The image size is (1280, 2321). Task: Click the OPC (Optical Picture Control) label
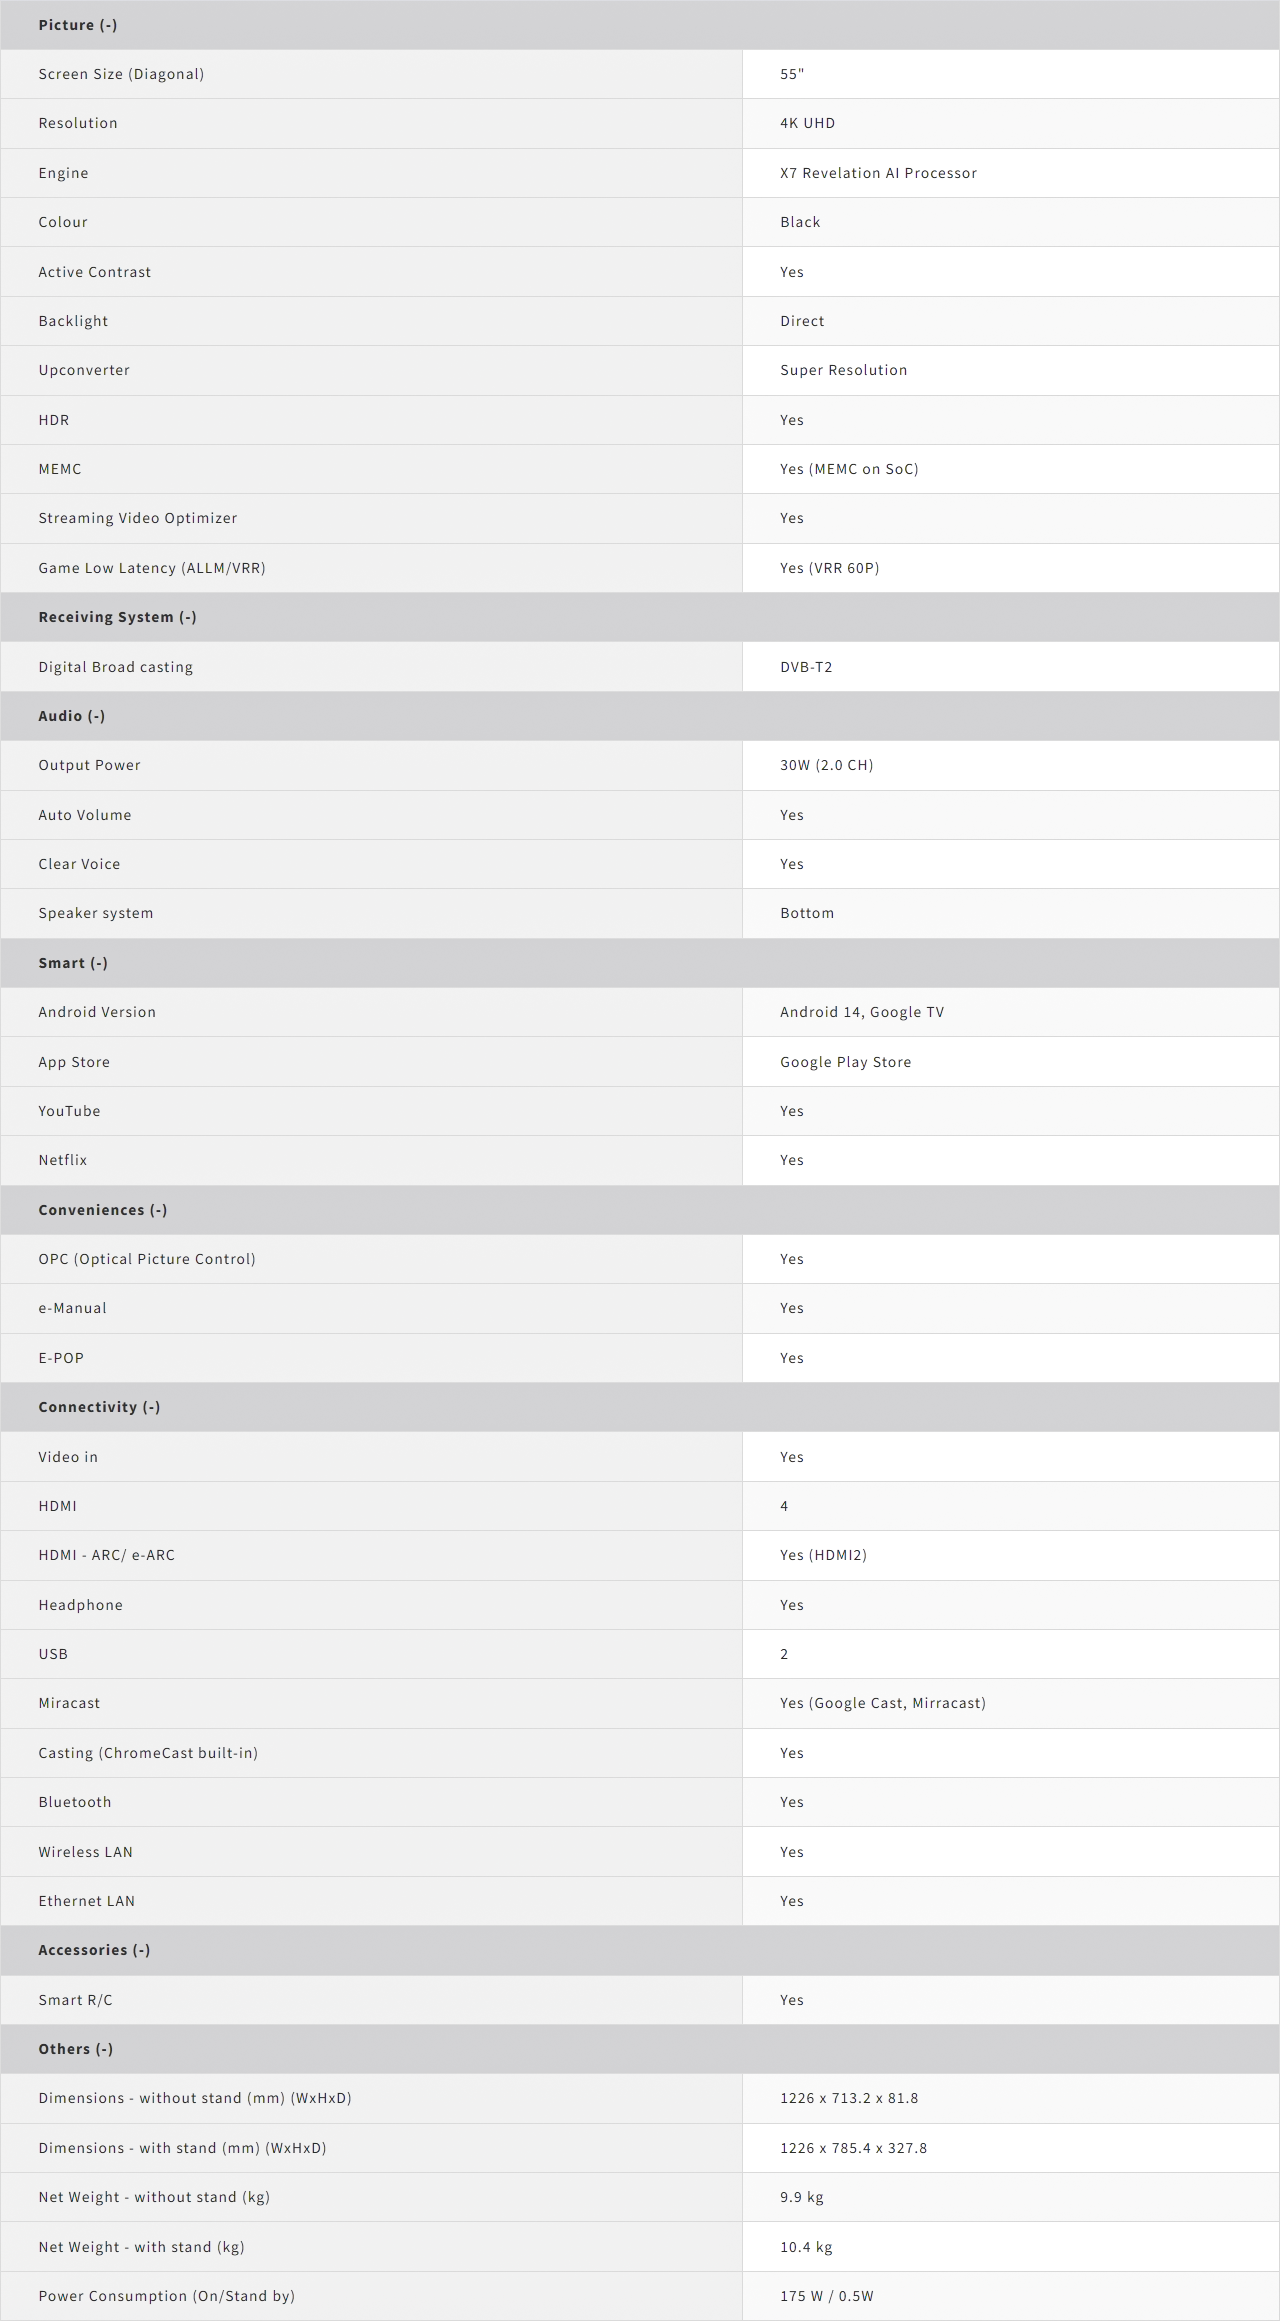click(x=147, y=1259)
